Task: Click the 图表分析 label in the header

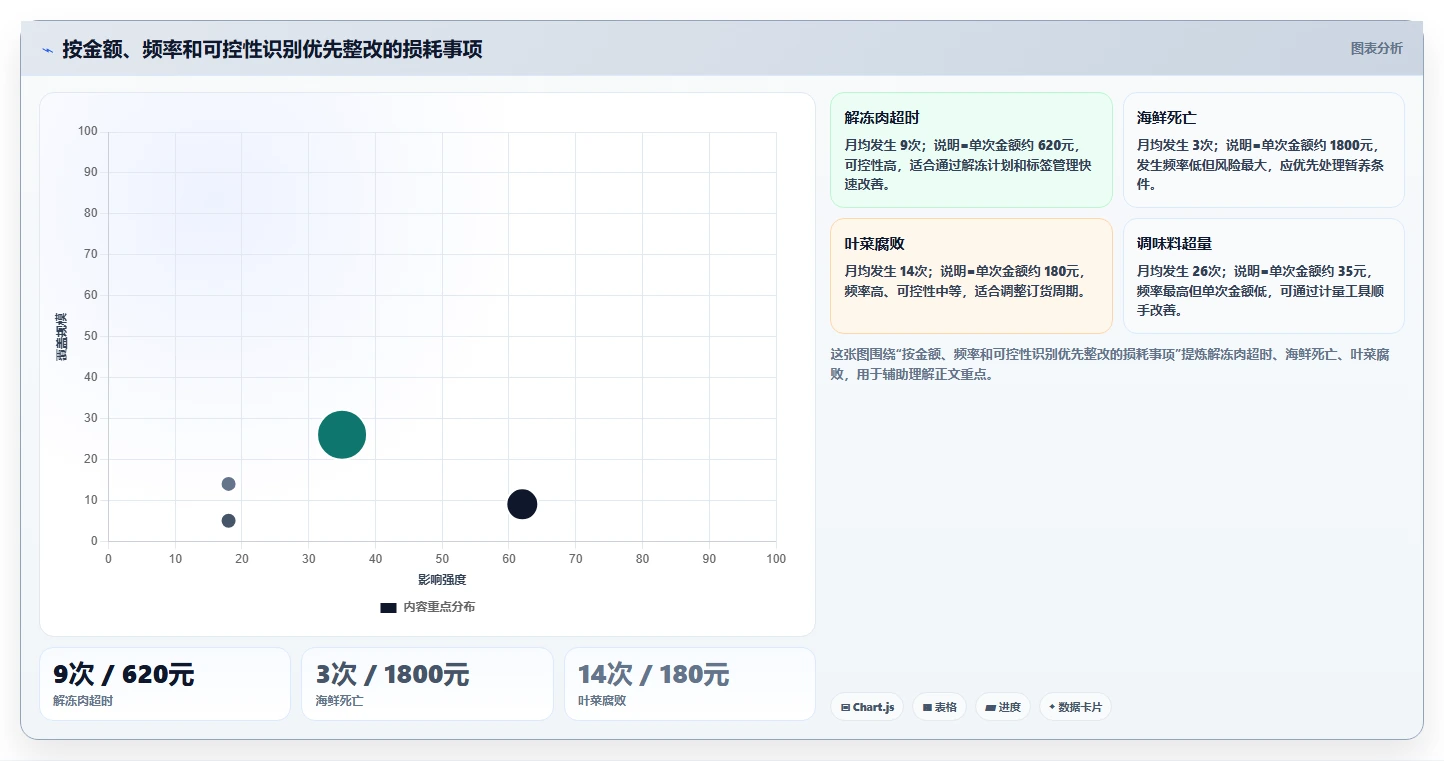Action: tap(1376, 48)
